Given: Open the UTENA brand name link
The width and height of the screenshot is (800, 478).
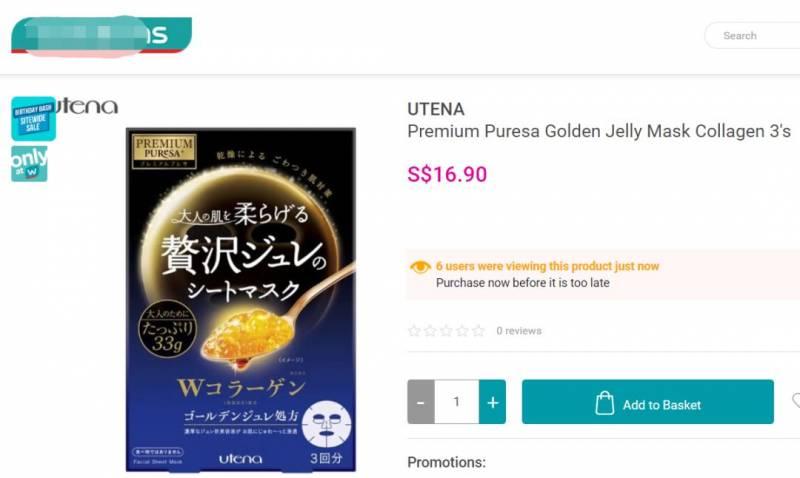Looking at the screenshot, I should point(436,109).
